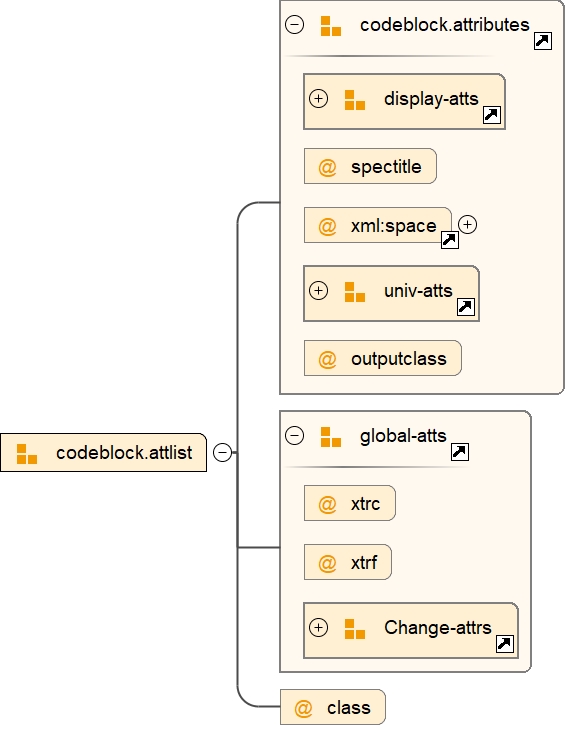Click the @ icon of xtrc
Viewport: 566px width, 733px height.
coord(327,504)
